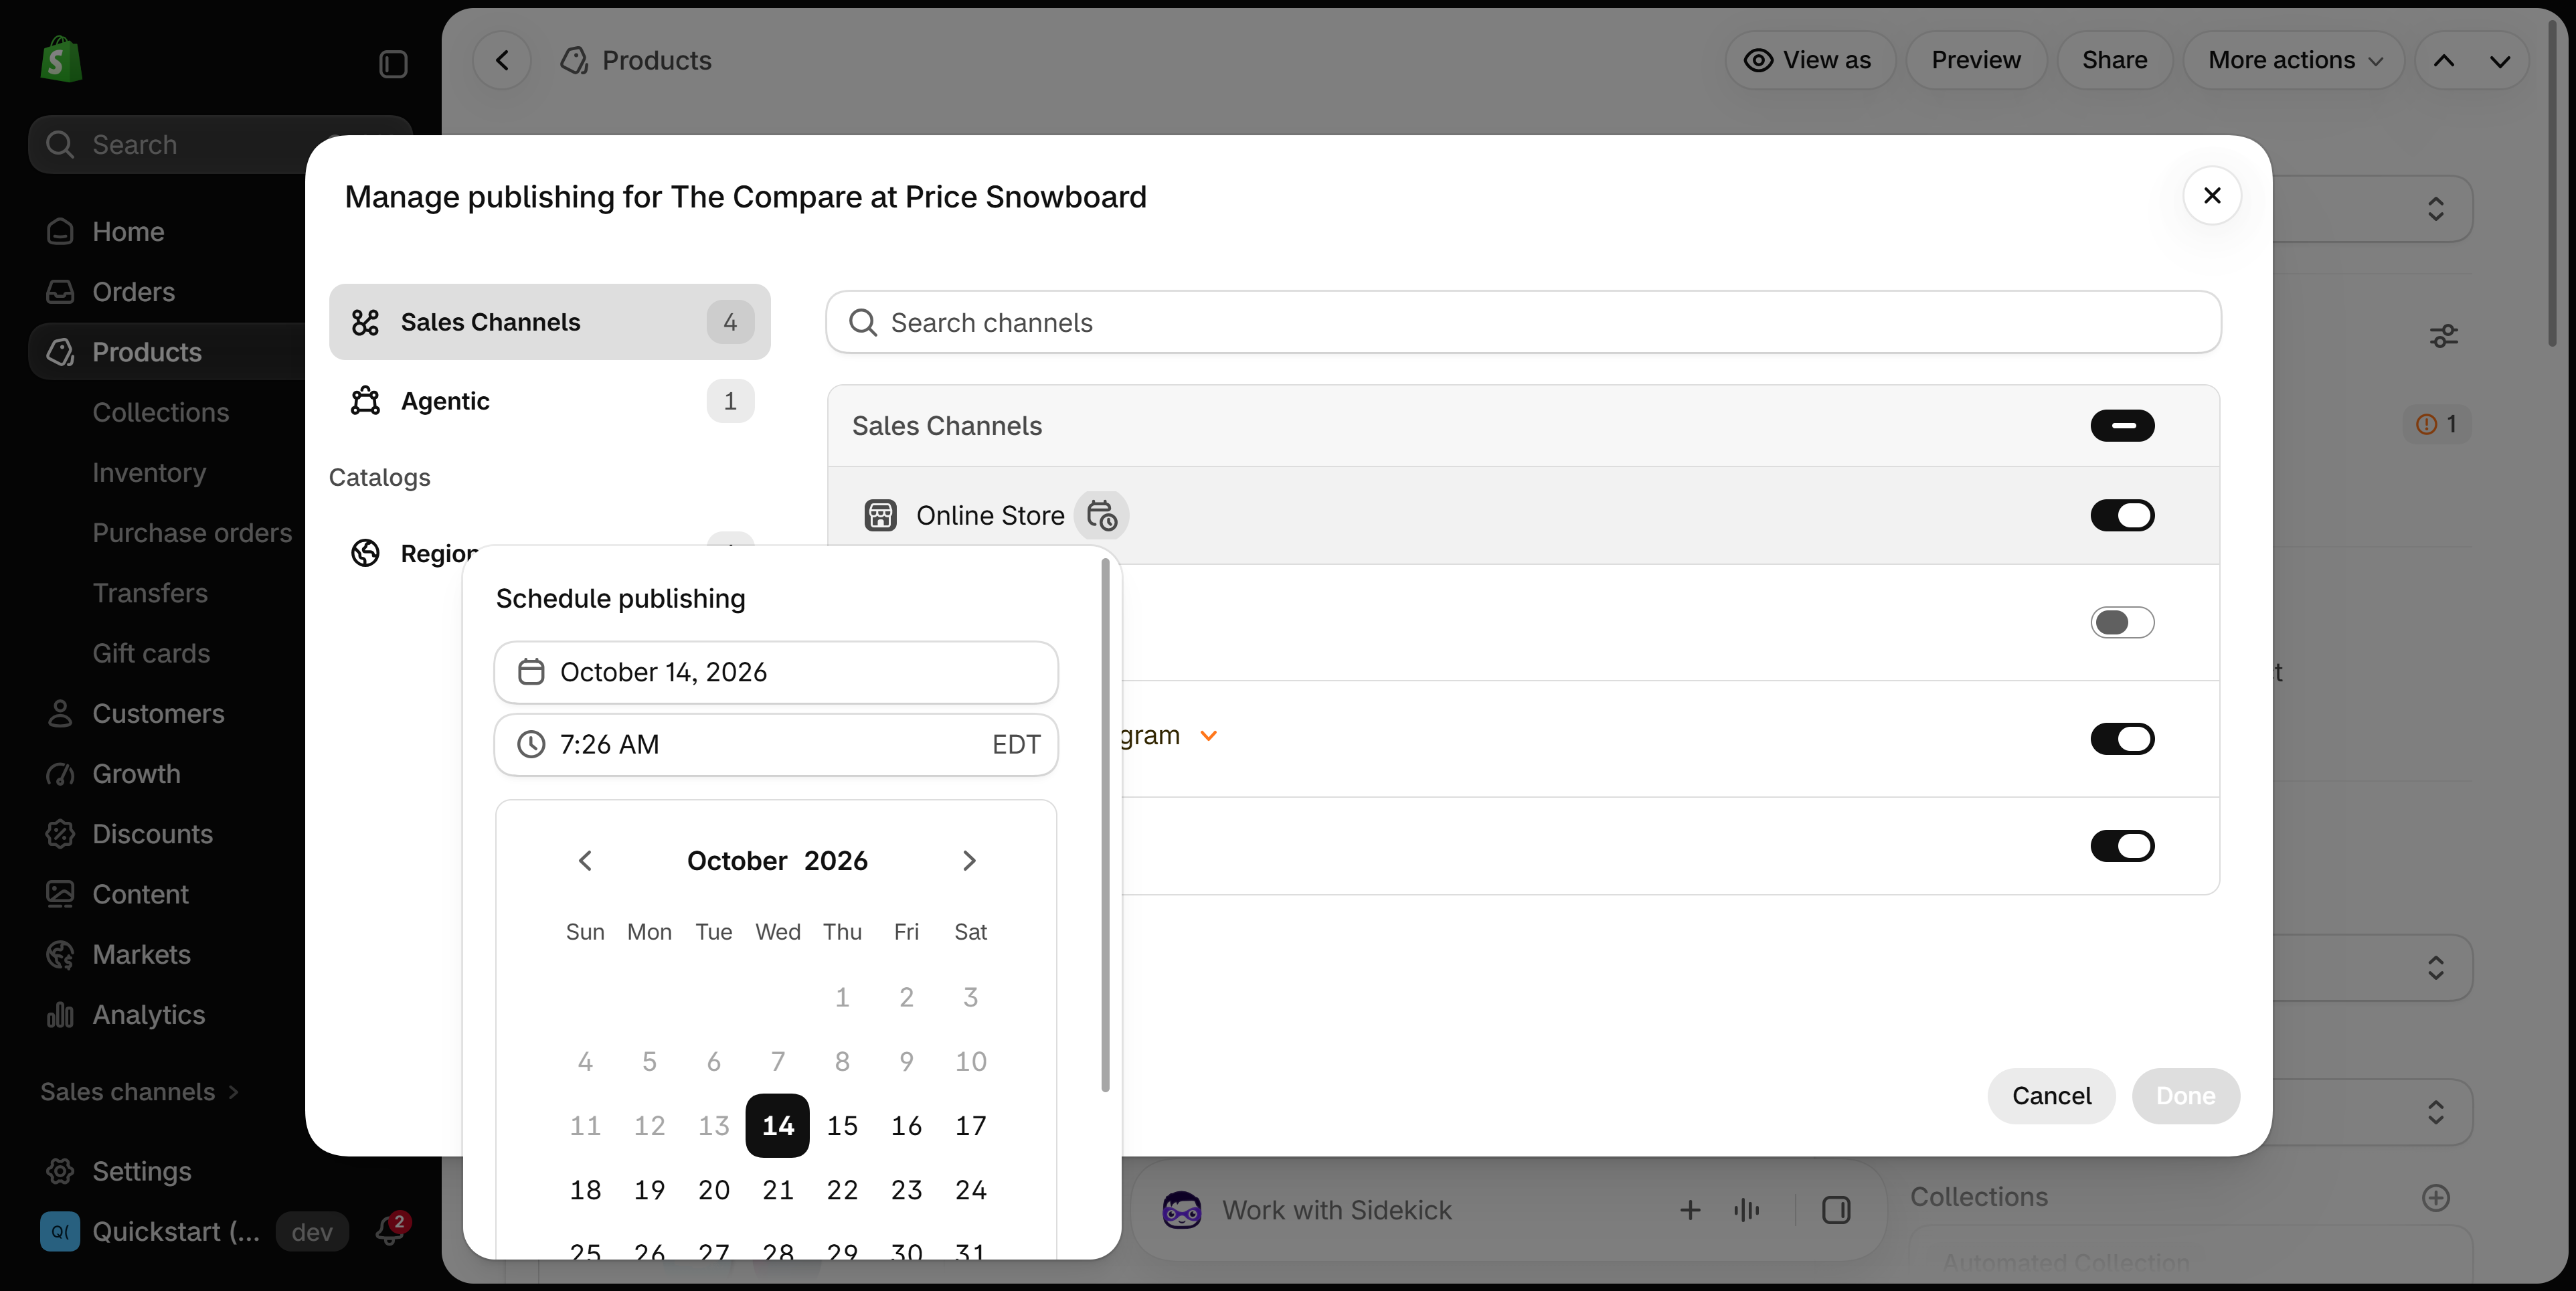This screenshot has width=2576, height=1291.
Task: Expand the Sales channels sidebar section
Action: coord(139,1092)
